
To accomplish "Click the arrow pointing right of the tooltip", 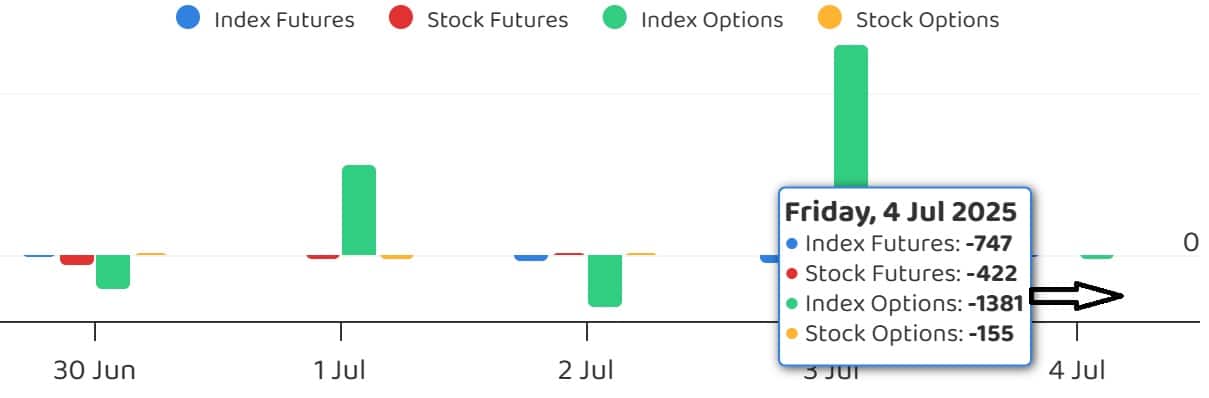I will coord(1078,296).
